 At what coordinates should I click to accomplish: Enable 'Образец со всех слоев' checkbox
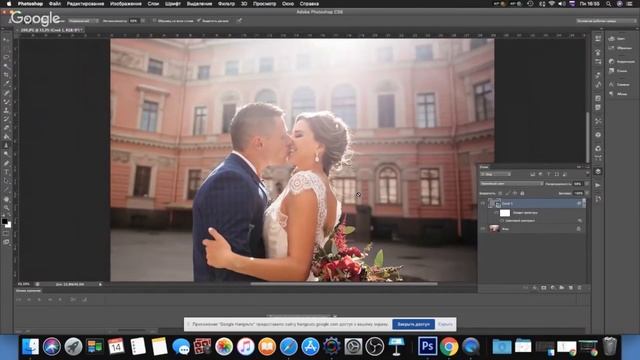pyautogui.click(x=155, y=20)
